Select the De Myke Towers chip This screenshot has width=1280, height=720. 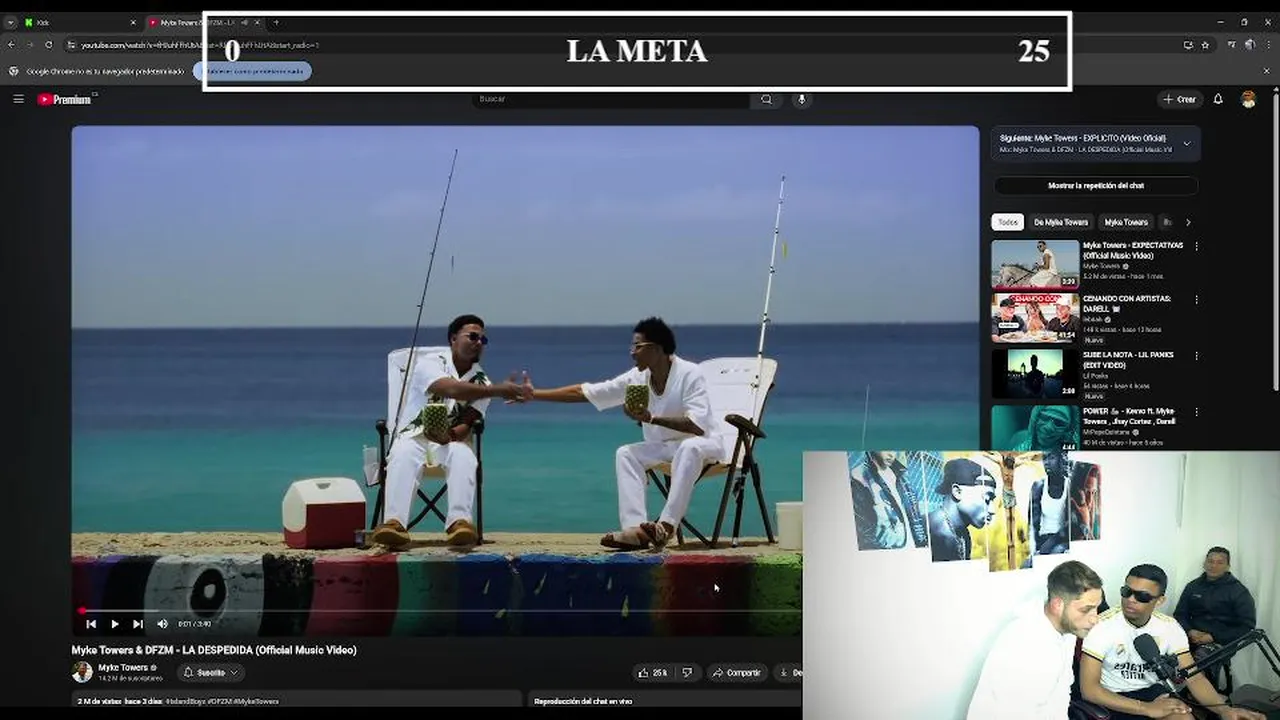pos(1060,222)
